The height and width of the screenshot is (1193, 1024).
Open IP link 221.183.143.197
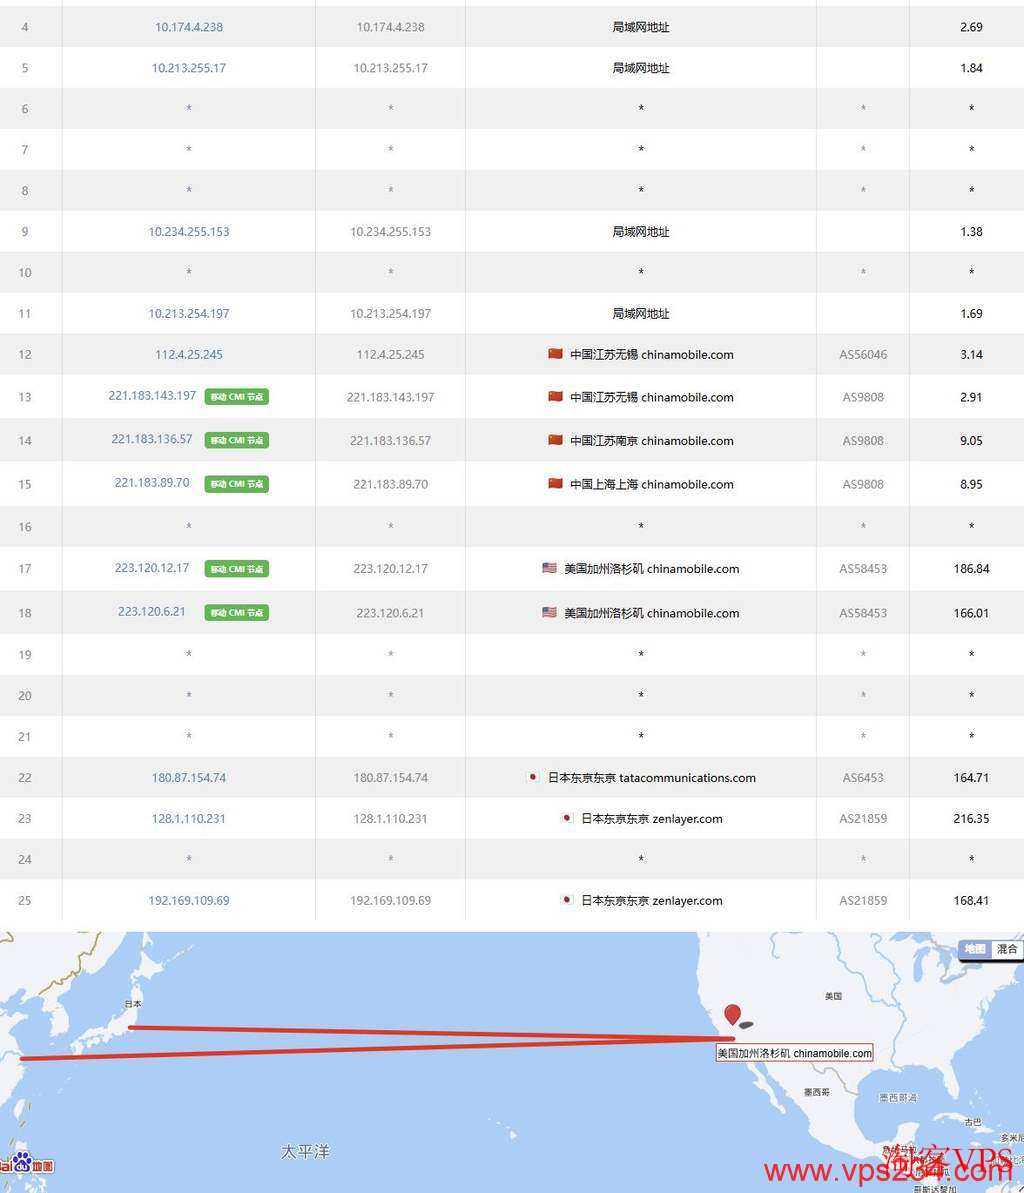coord(152,396)
